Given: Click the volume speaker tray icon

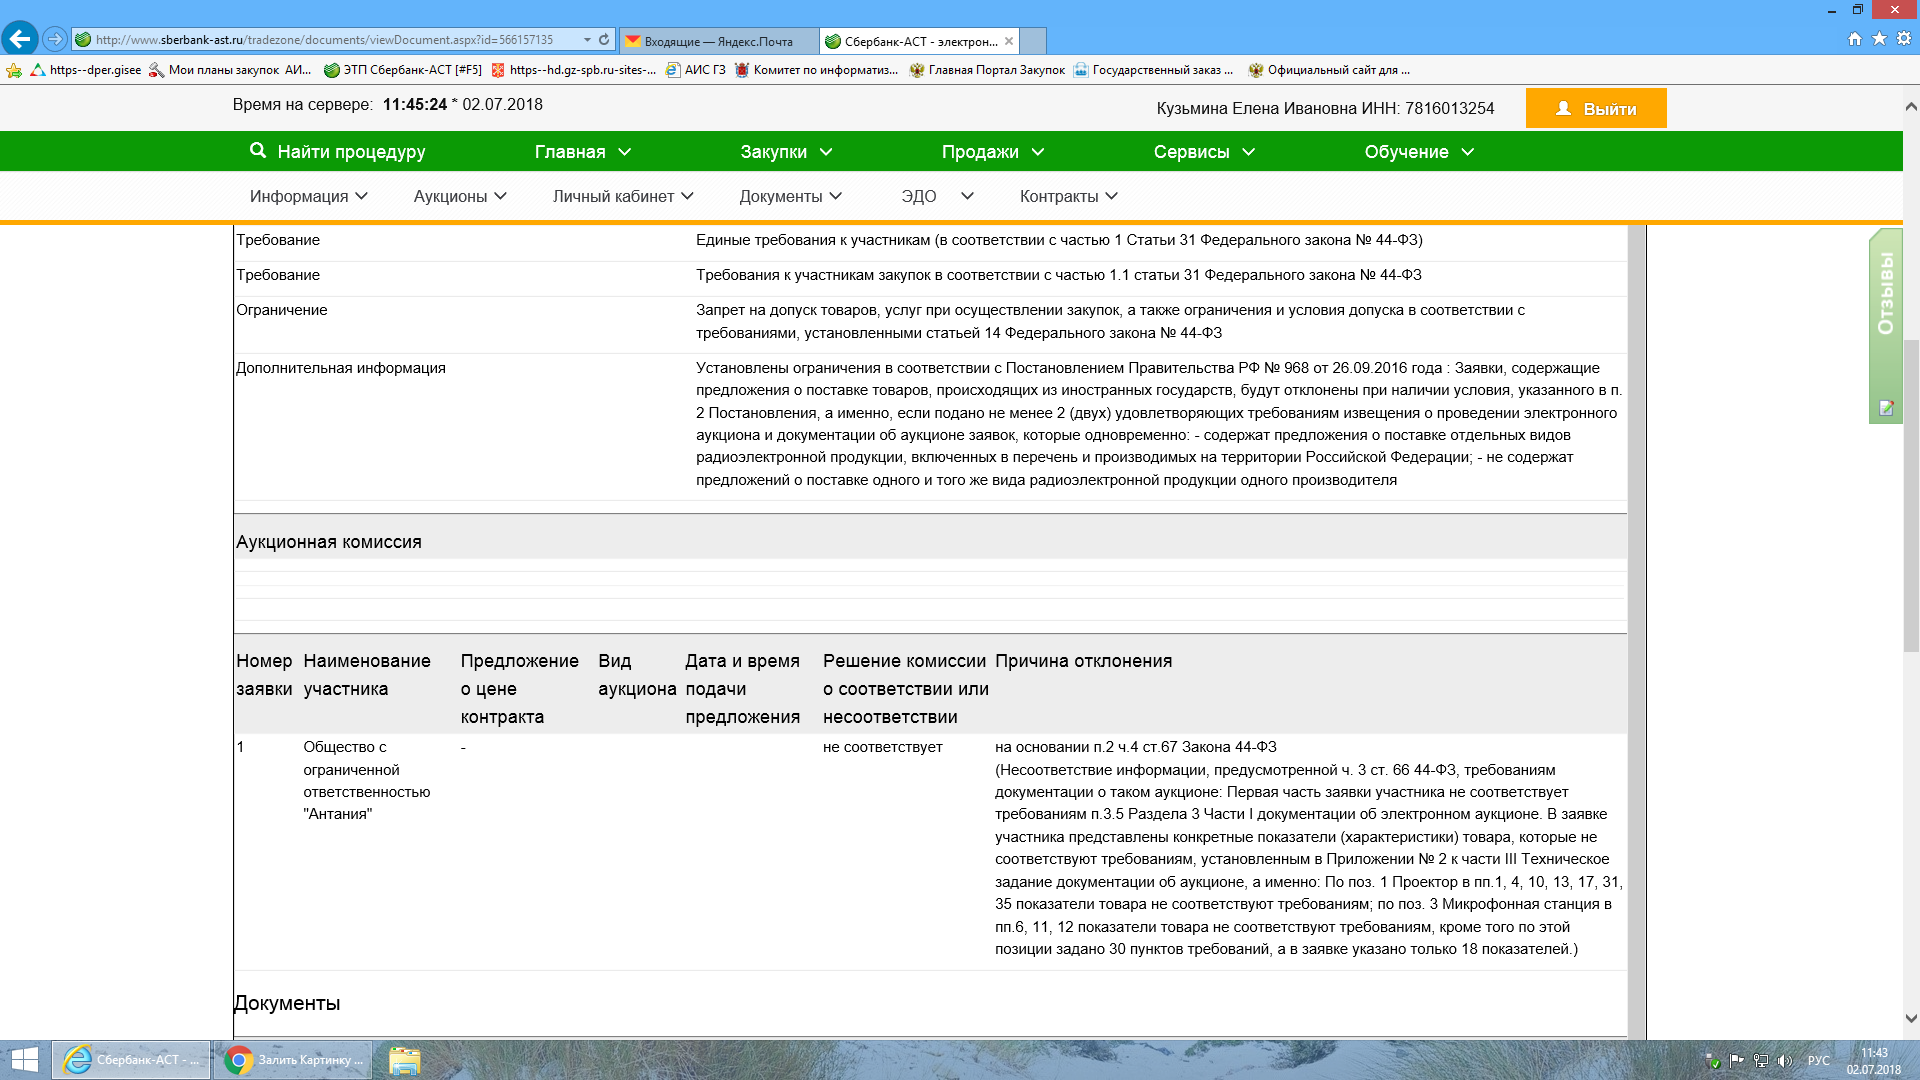Looking at the screenshot, I should tap(1785, 1061).
